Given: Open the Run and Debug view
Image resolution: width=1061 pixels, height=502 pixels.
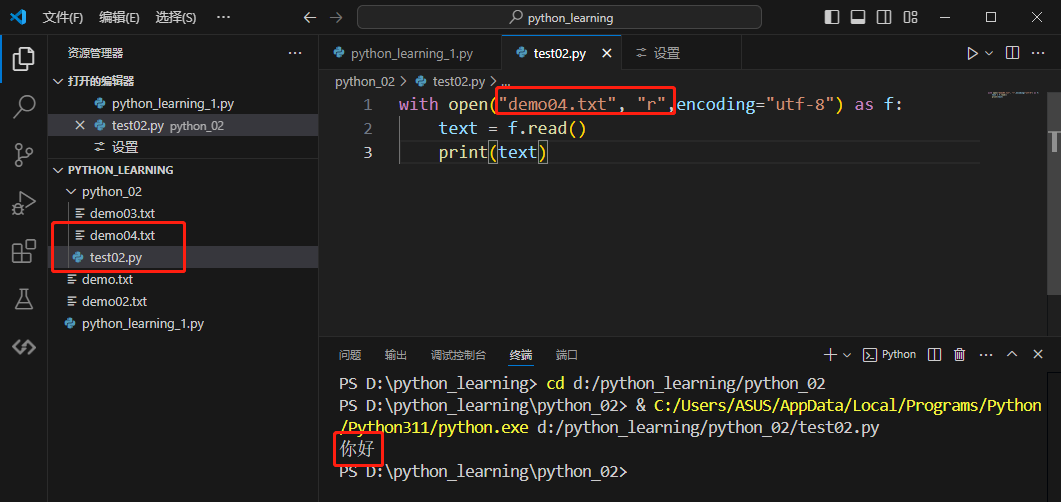Looking at the screenshot, I should tap(24, 203).
